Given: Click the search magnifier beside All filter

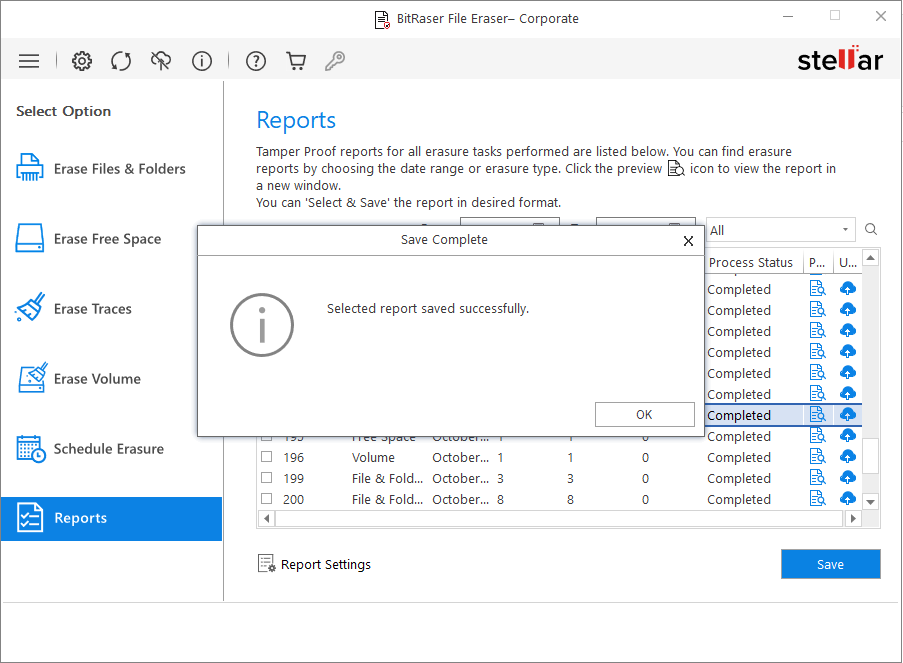Looking at the screenshot, I should 871,230.
